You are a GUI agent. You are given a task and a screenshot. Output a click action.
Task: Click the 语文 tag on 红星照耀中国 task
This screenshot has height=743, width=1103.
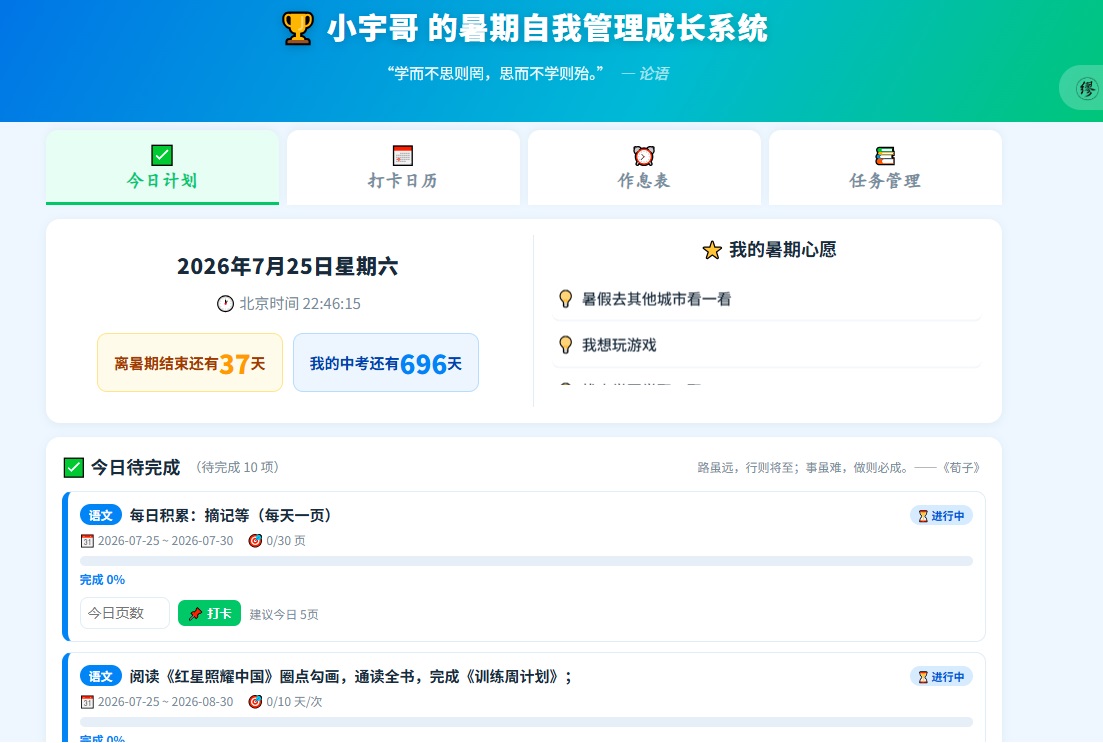click(101, 677)
